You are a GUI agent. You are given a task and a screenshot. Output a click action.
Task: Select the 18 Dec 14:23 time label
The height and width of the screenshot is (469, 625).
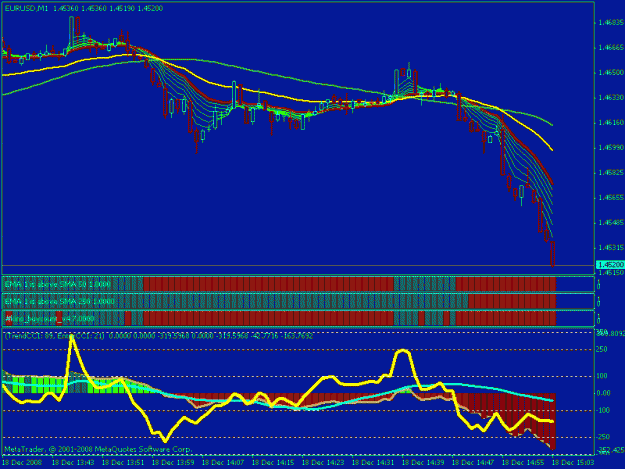[x=323, y=463]
